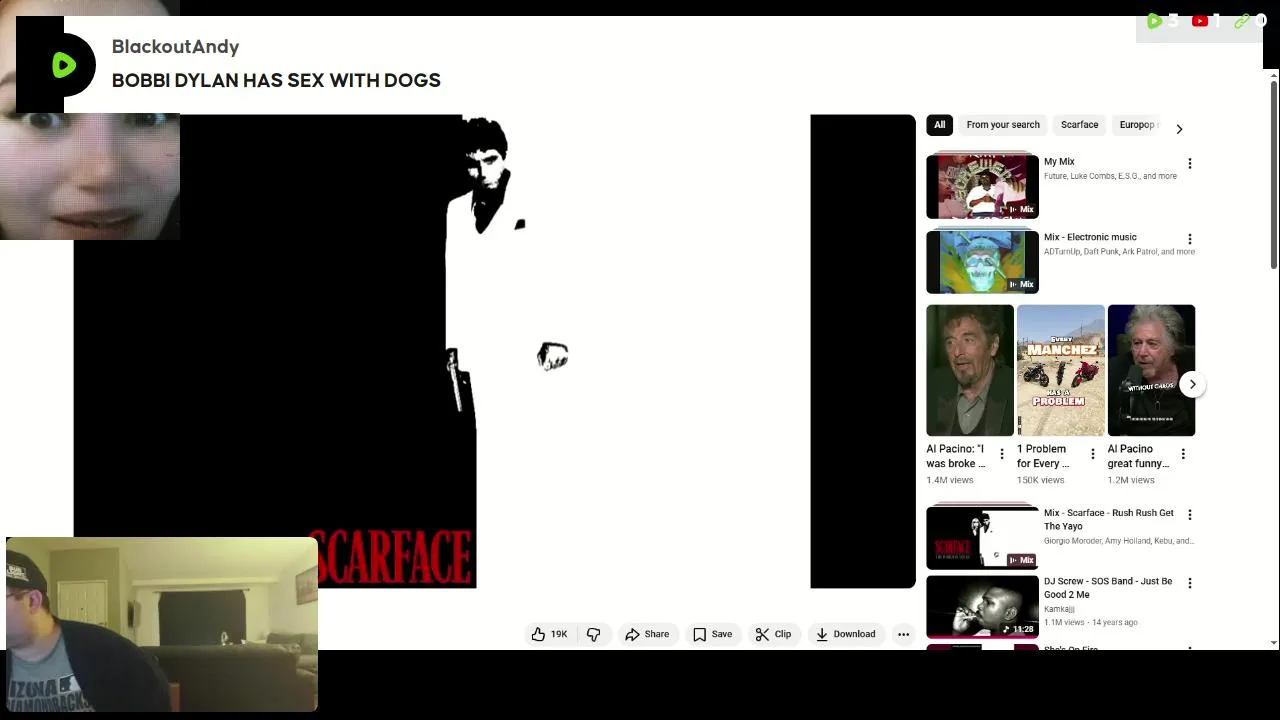This screenshot has width=1280, height=720.
Task: Click the Scarface video player area
Action: tap(494, 351)
